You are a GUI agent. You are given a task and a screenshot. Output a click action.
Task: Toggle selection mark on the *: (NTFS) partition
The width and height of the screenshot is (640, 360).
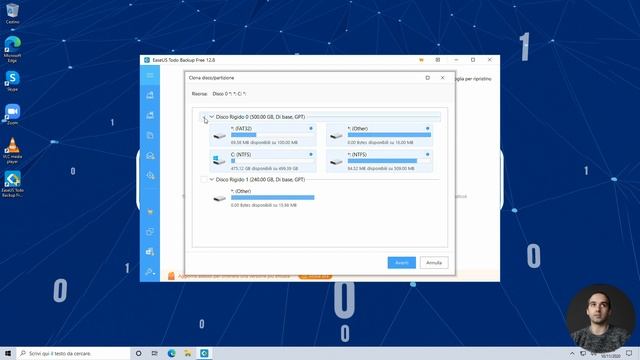click(x=428, y=155)
